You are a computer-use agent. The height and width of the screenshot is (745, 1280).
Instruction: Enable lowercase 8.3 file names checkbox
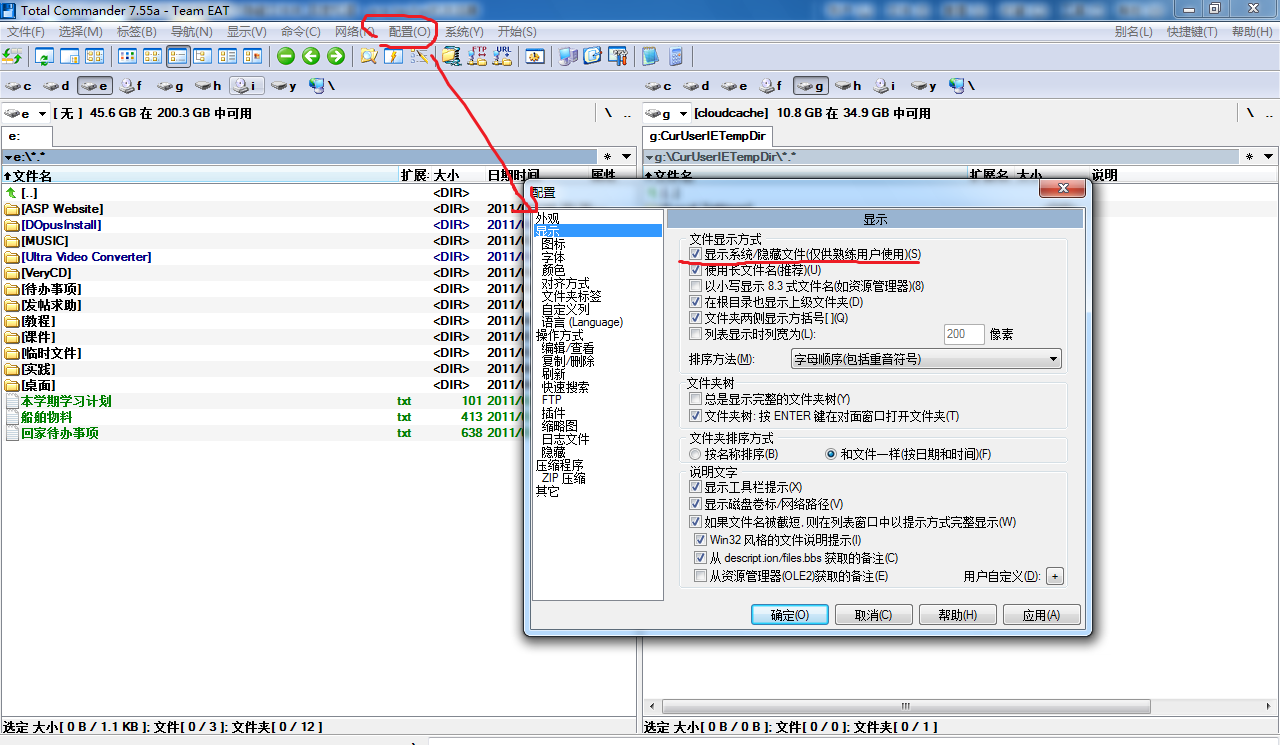pyautogui.click(x=696, y=286)
